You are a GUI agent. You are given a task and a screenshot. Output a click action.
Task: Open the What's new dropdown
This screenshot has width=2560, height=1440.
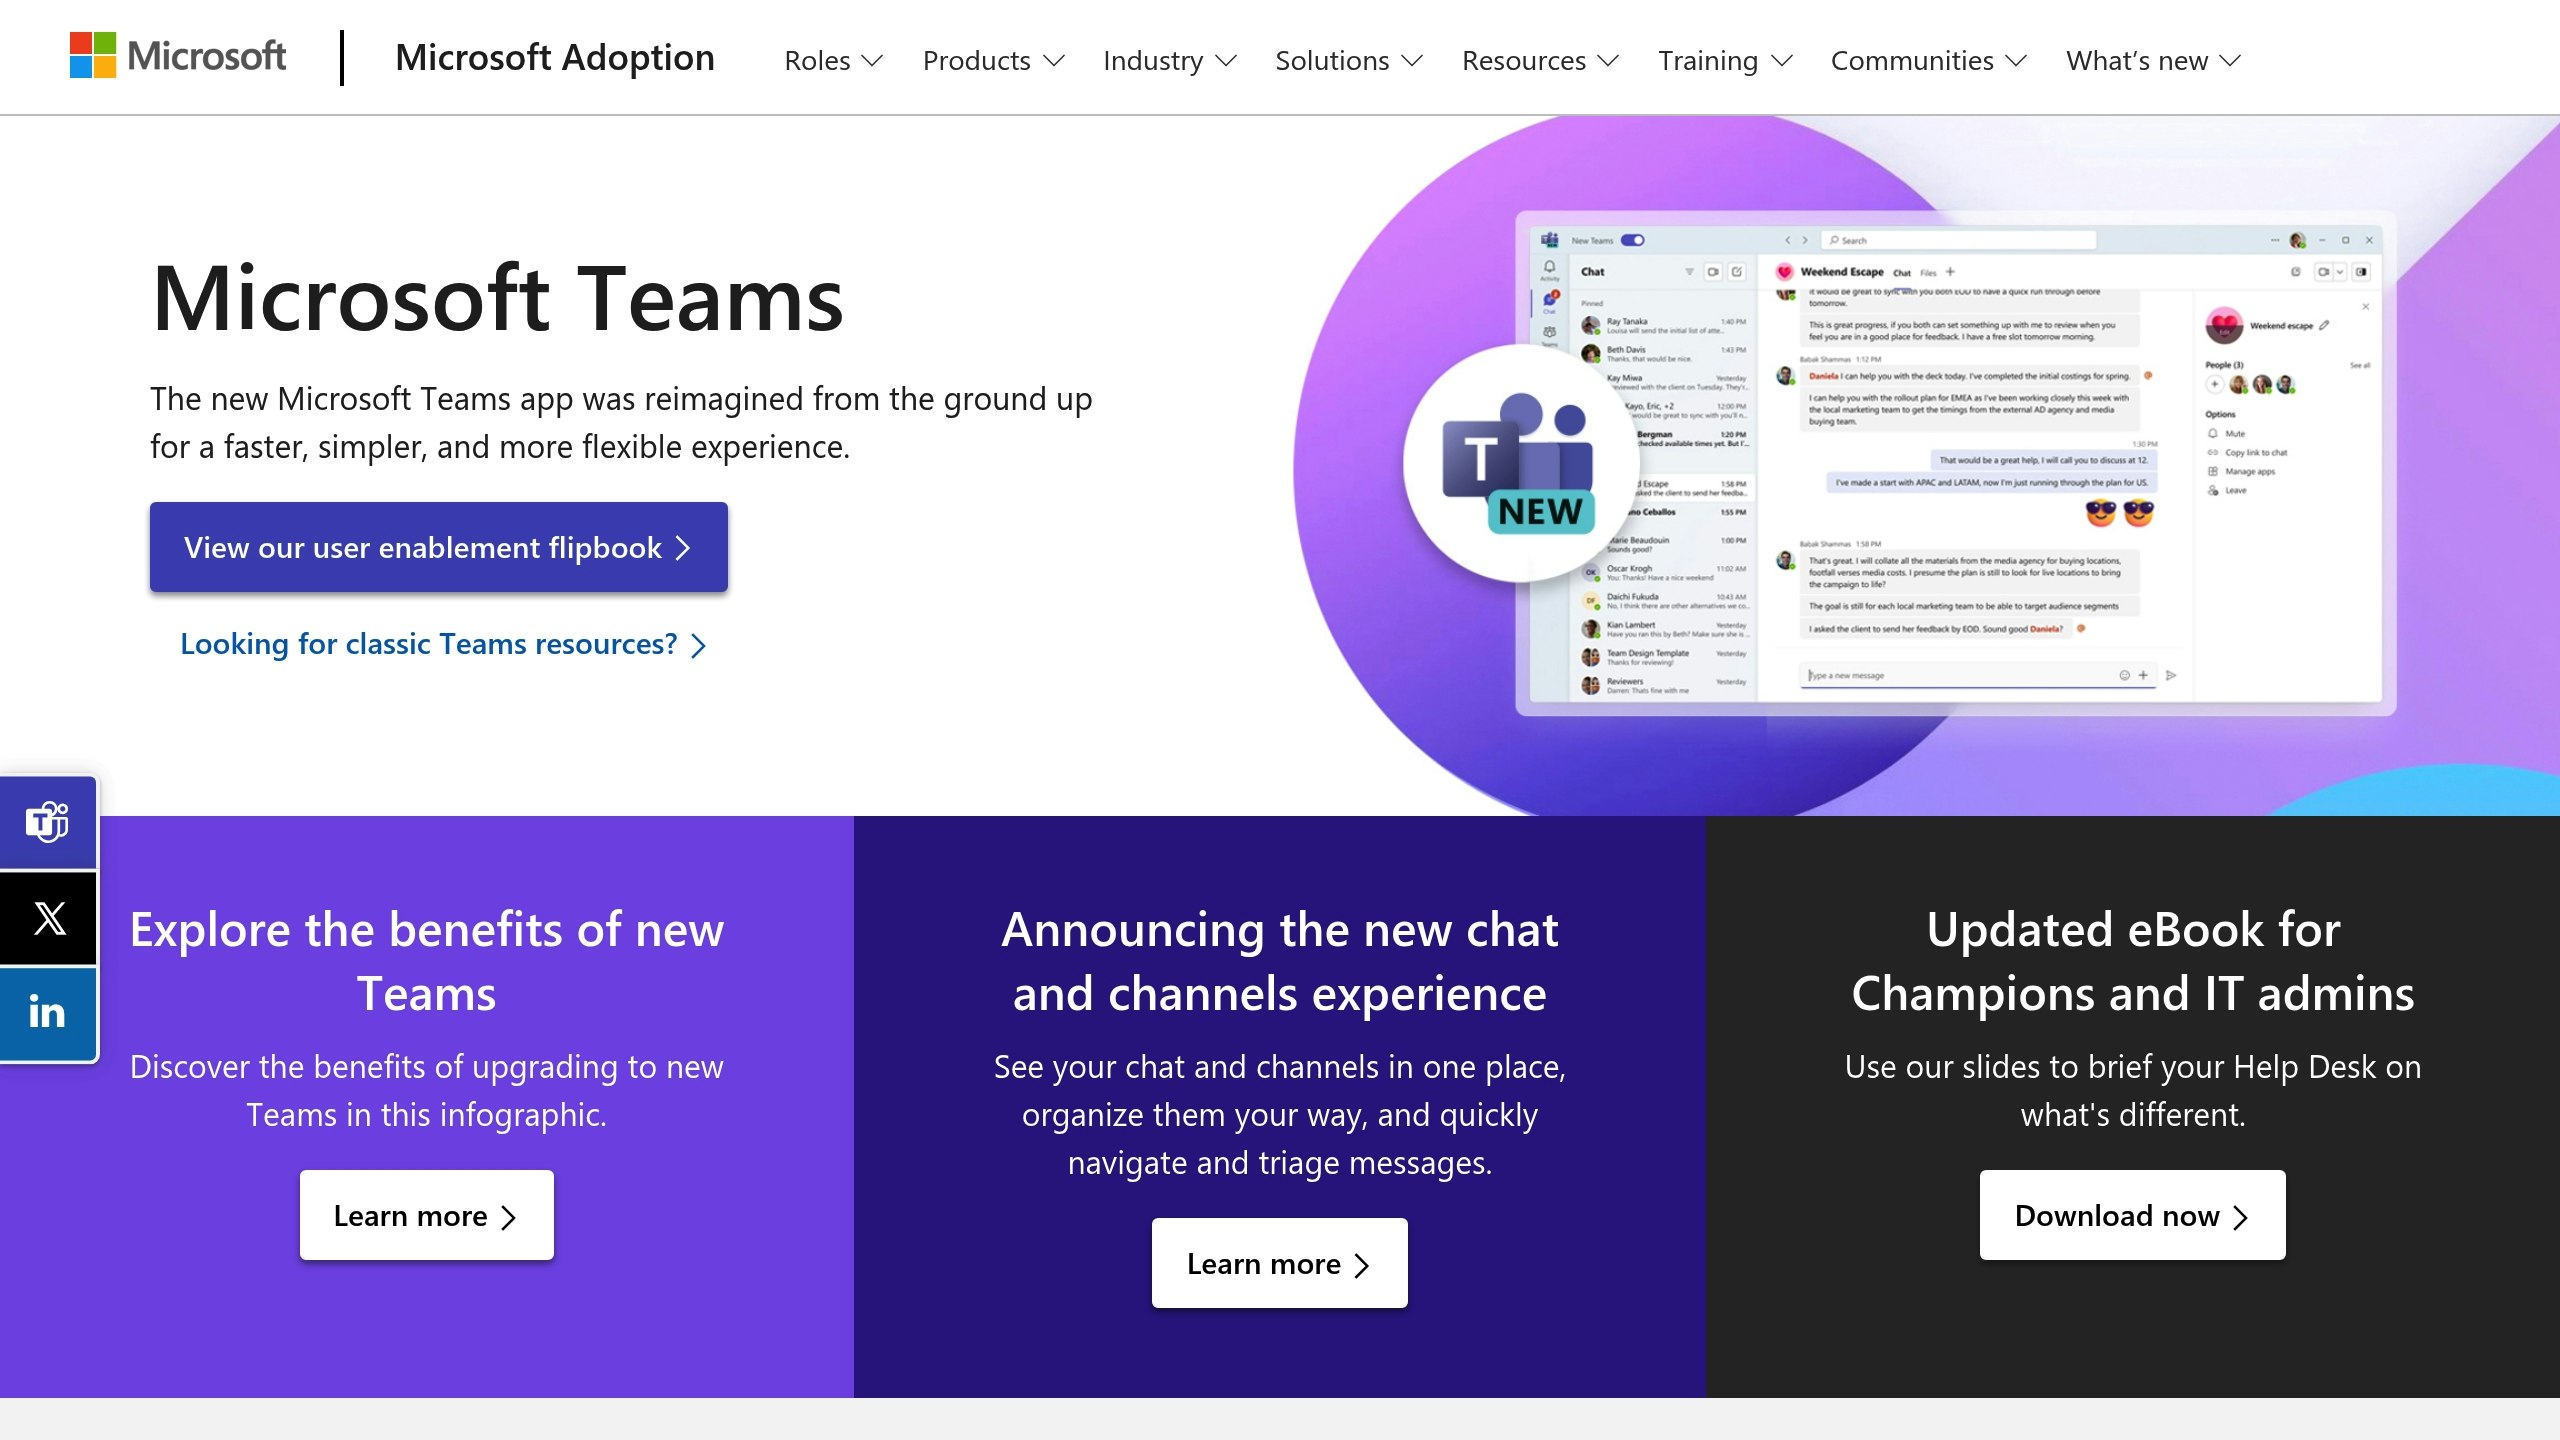click(2153, 61)
